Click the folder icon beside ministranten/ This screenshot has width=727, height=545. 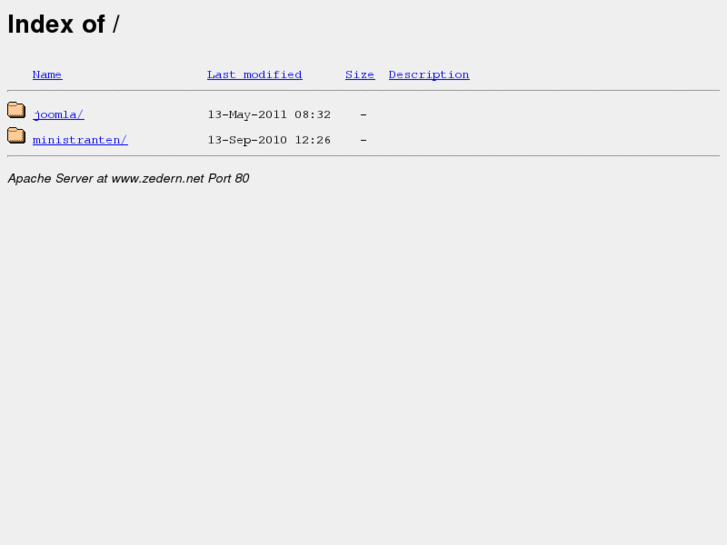click(x=16, y=135)
